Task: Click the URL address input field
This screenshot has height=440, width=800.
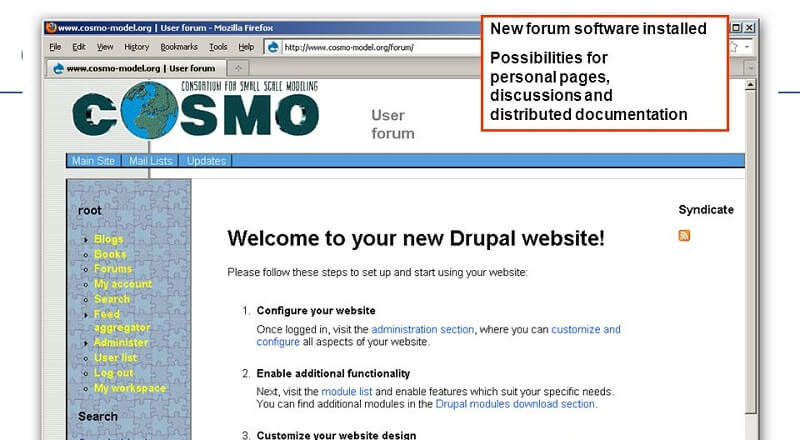Action: (x=380, y=47)
